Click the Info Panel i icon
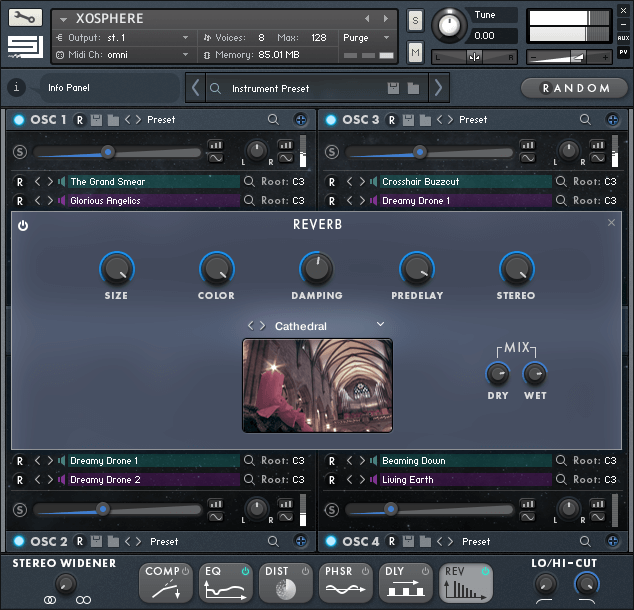Viewport: 634px width, 610px height. [x=17, y=87]
